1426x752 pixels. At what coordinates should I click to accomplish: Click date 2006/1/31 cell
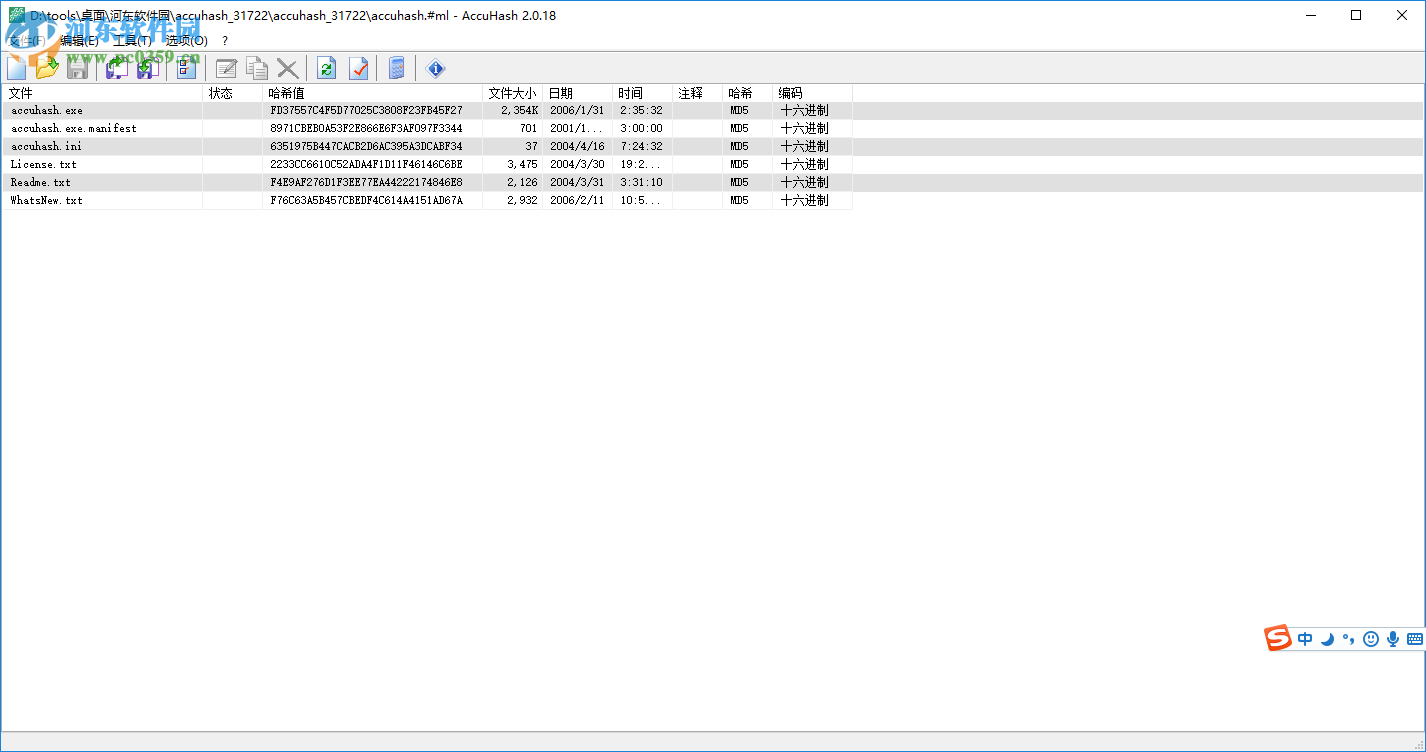coord(577,111)
